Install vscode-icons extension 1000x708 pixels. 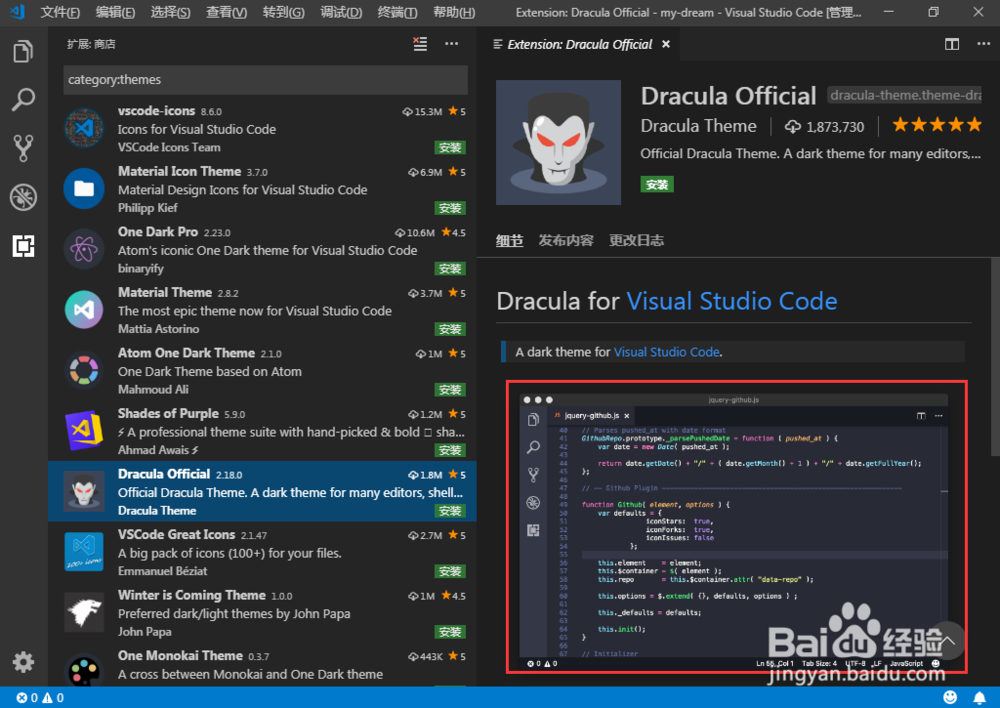(x=450, y=147)
